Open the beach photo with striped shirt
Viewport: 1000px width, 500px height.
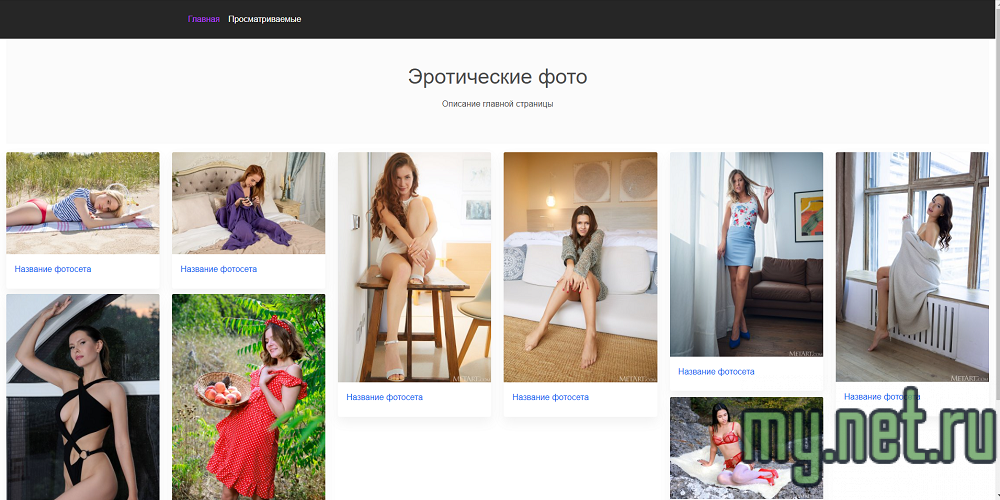pyautogui.click(x=83, y=203)
